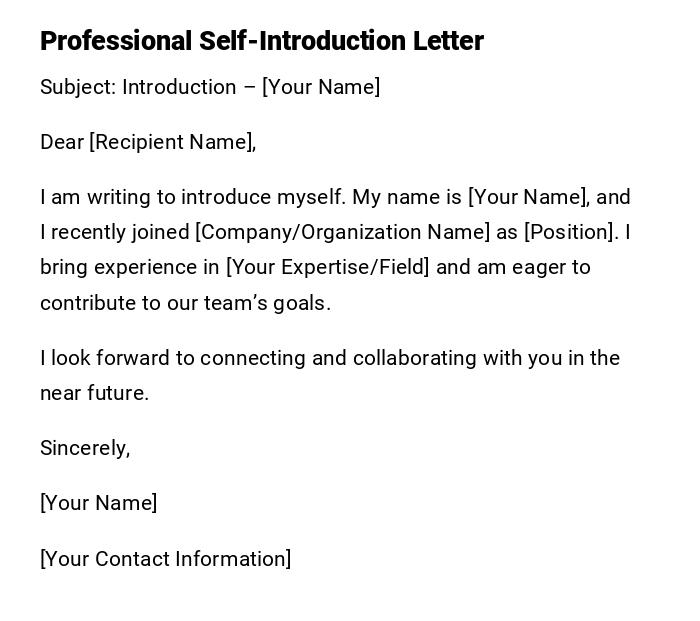Click the [Your Expertise/Field] placeholder
700x621 pixels.
click(328, 267)
